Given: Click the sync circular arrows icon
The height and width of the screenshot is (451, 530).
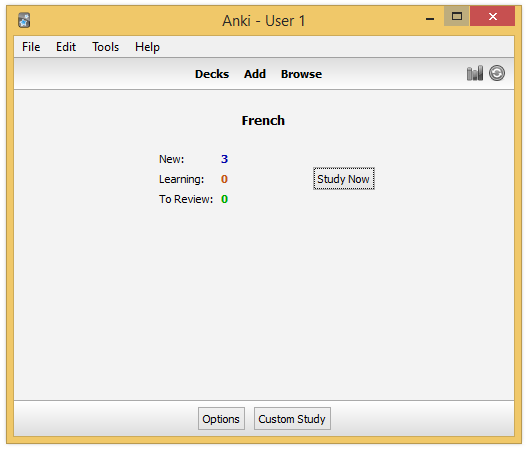Looking at the screenshot, I should point(497,73).
